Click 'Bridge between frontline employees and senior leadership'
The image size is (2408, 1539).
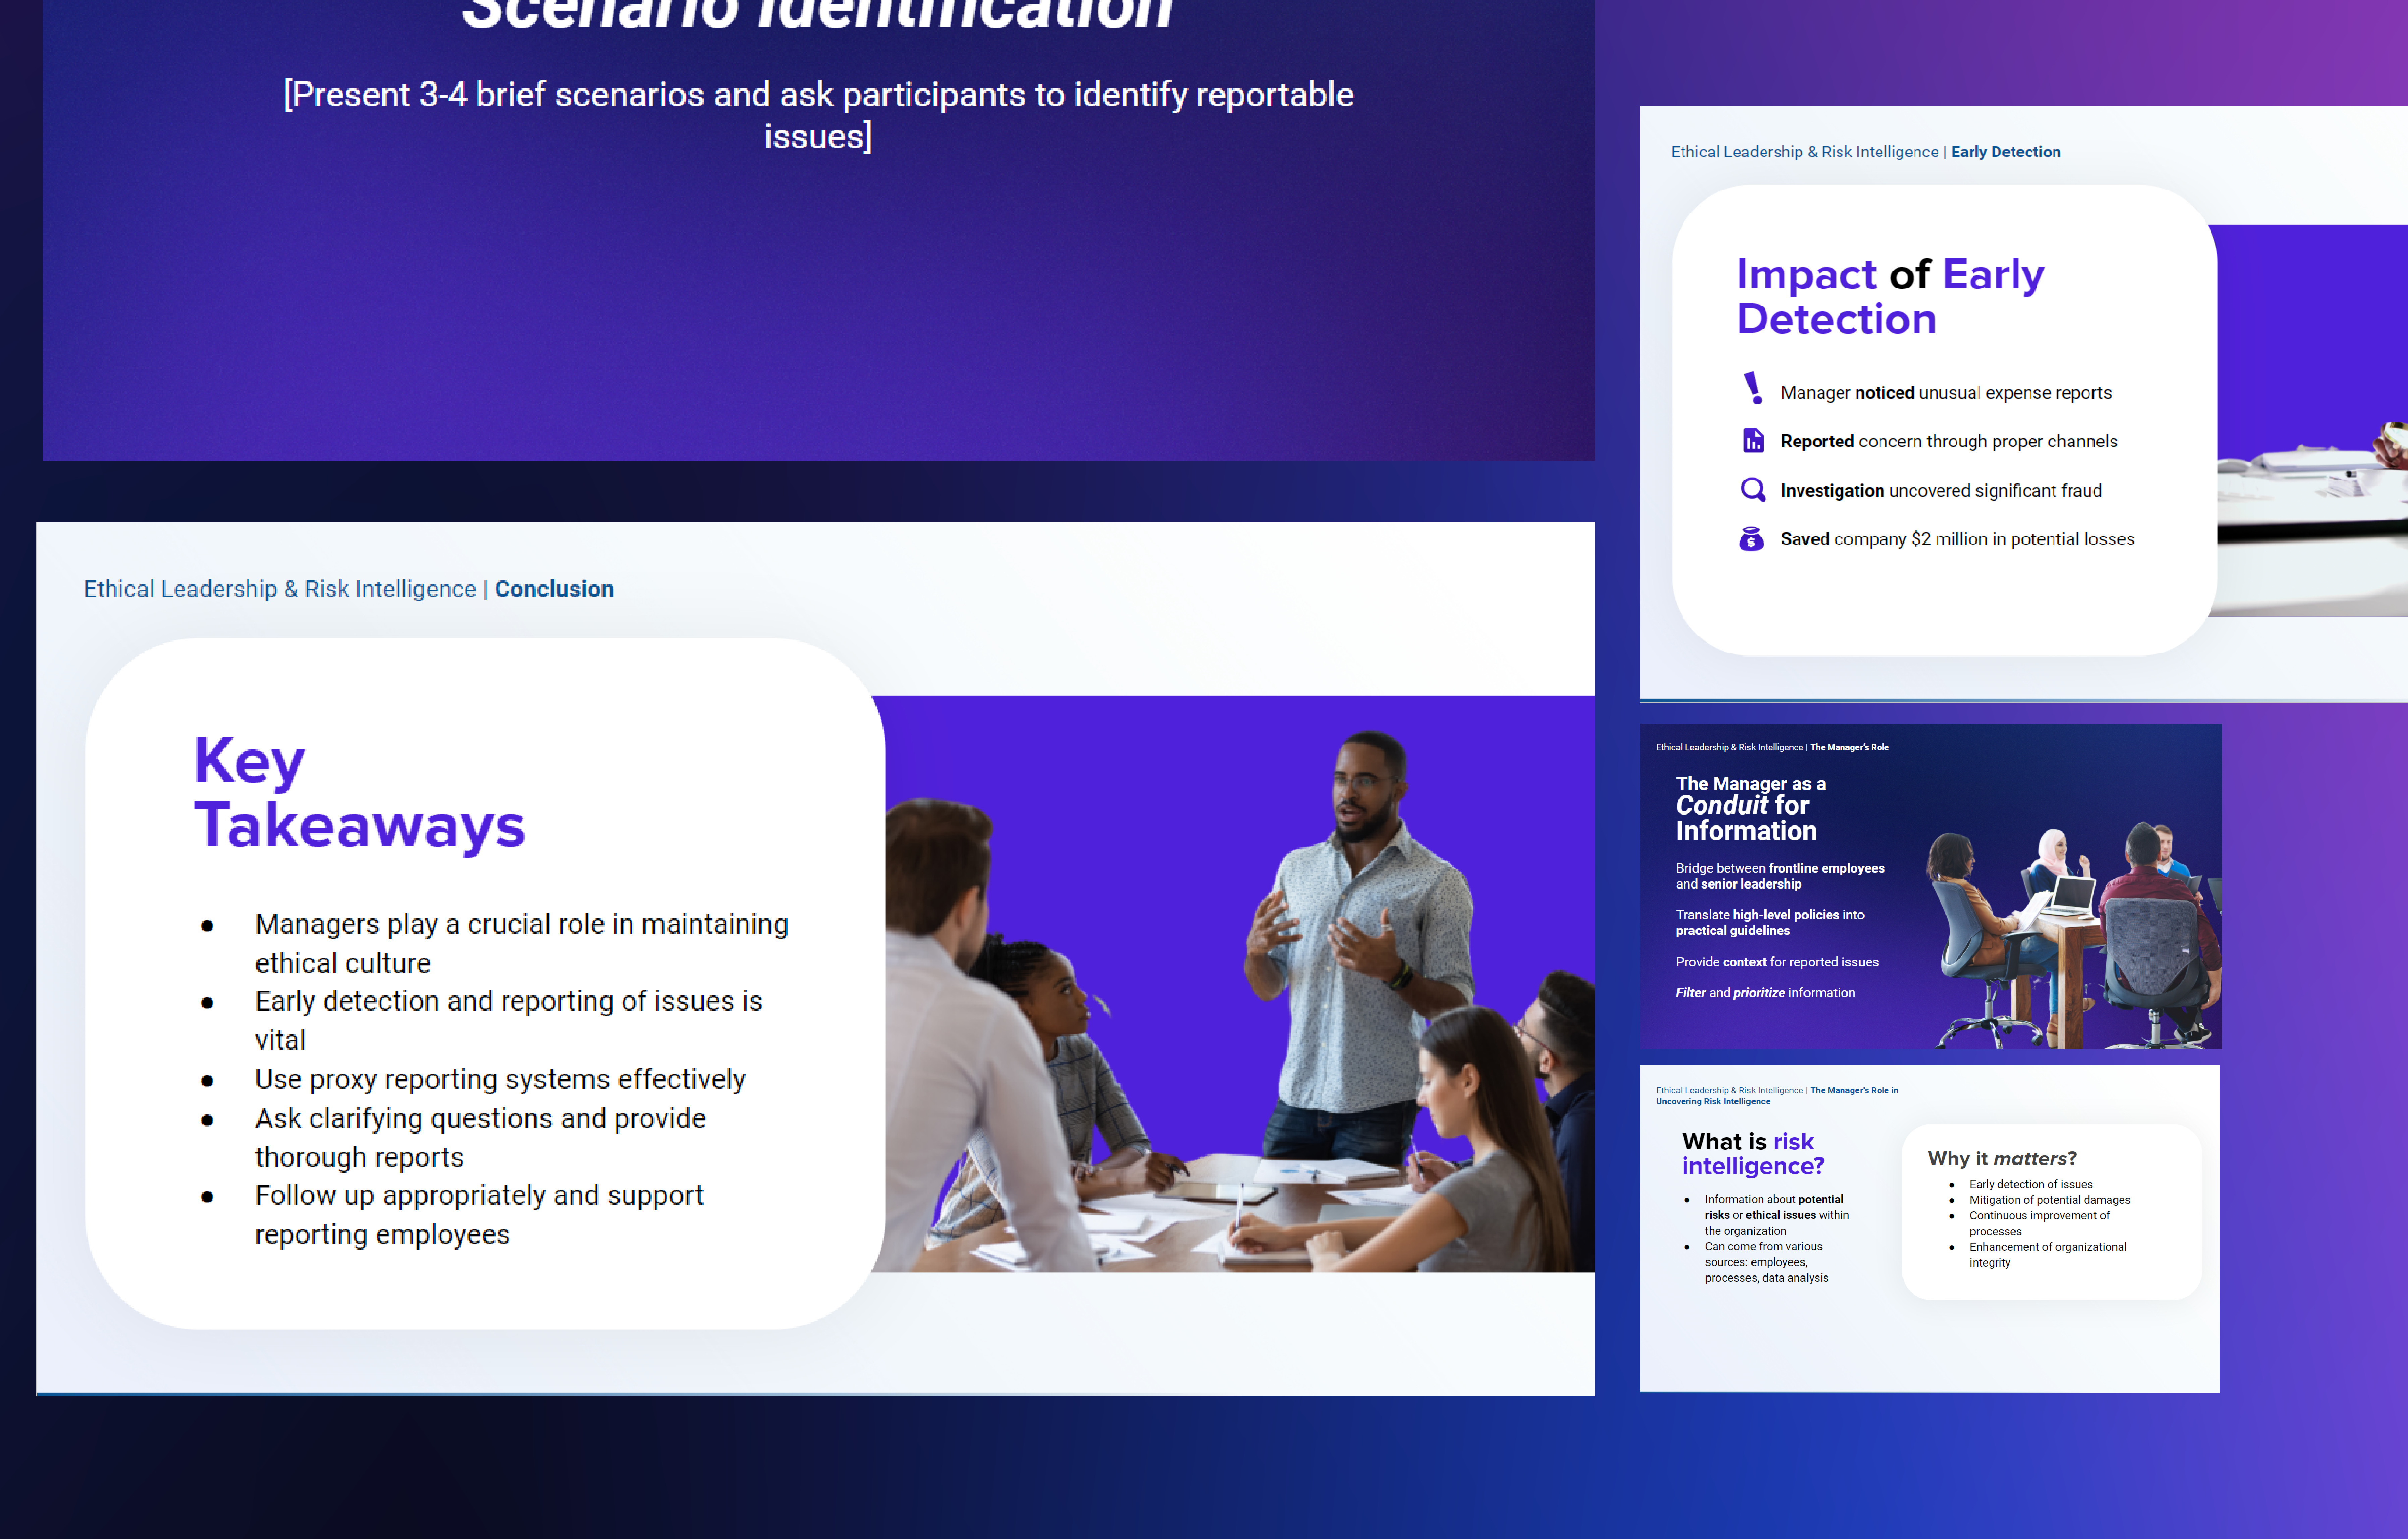1780,876
